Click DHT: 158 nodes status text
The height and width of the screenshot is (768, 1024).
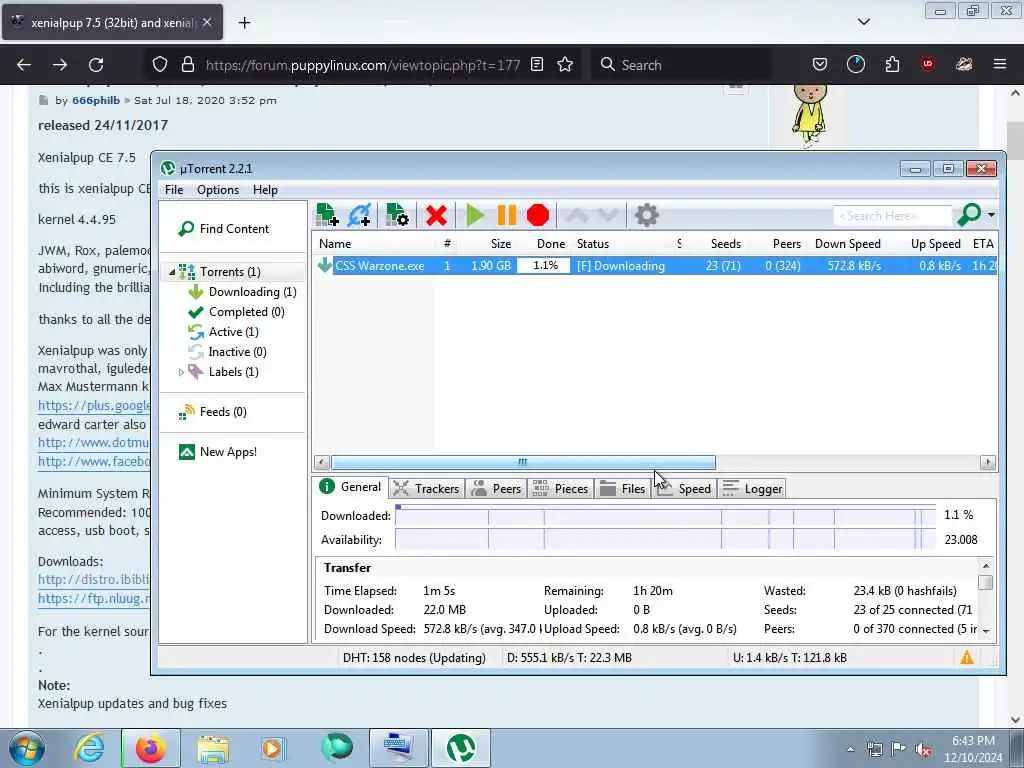tap(414, 658)
